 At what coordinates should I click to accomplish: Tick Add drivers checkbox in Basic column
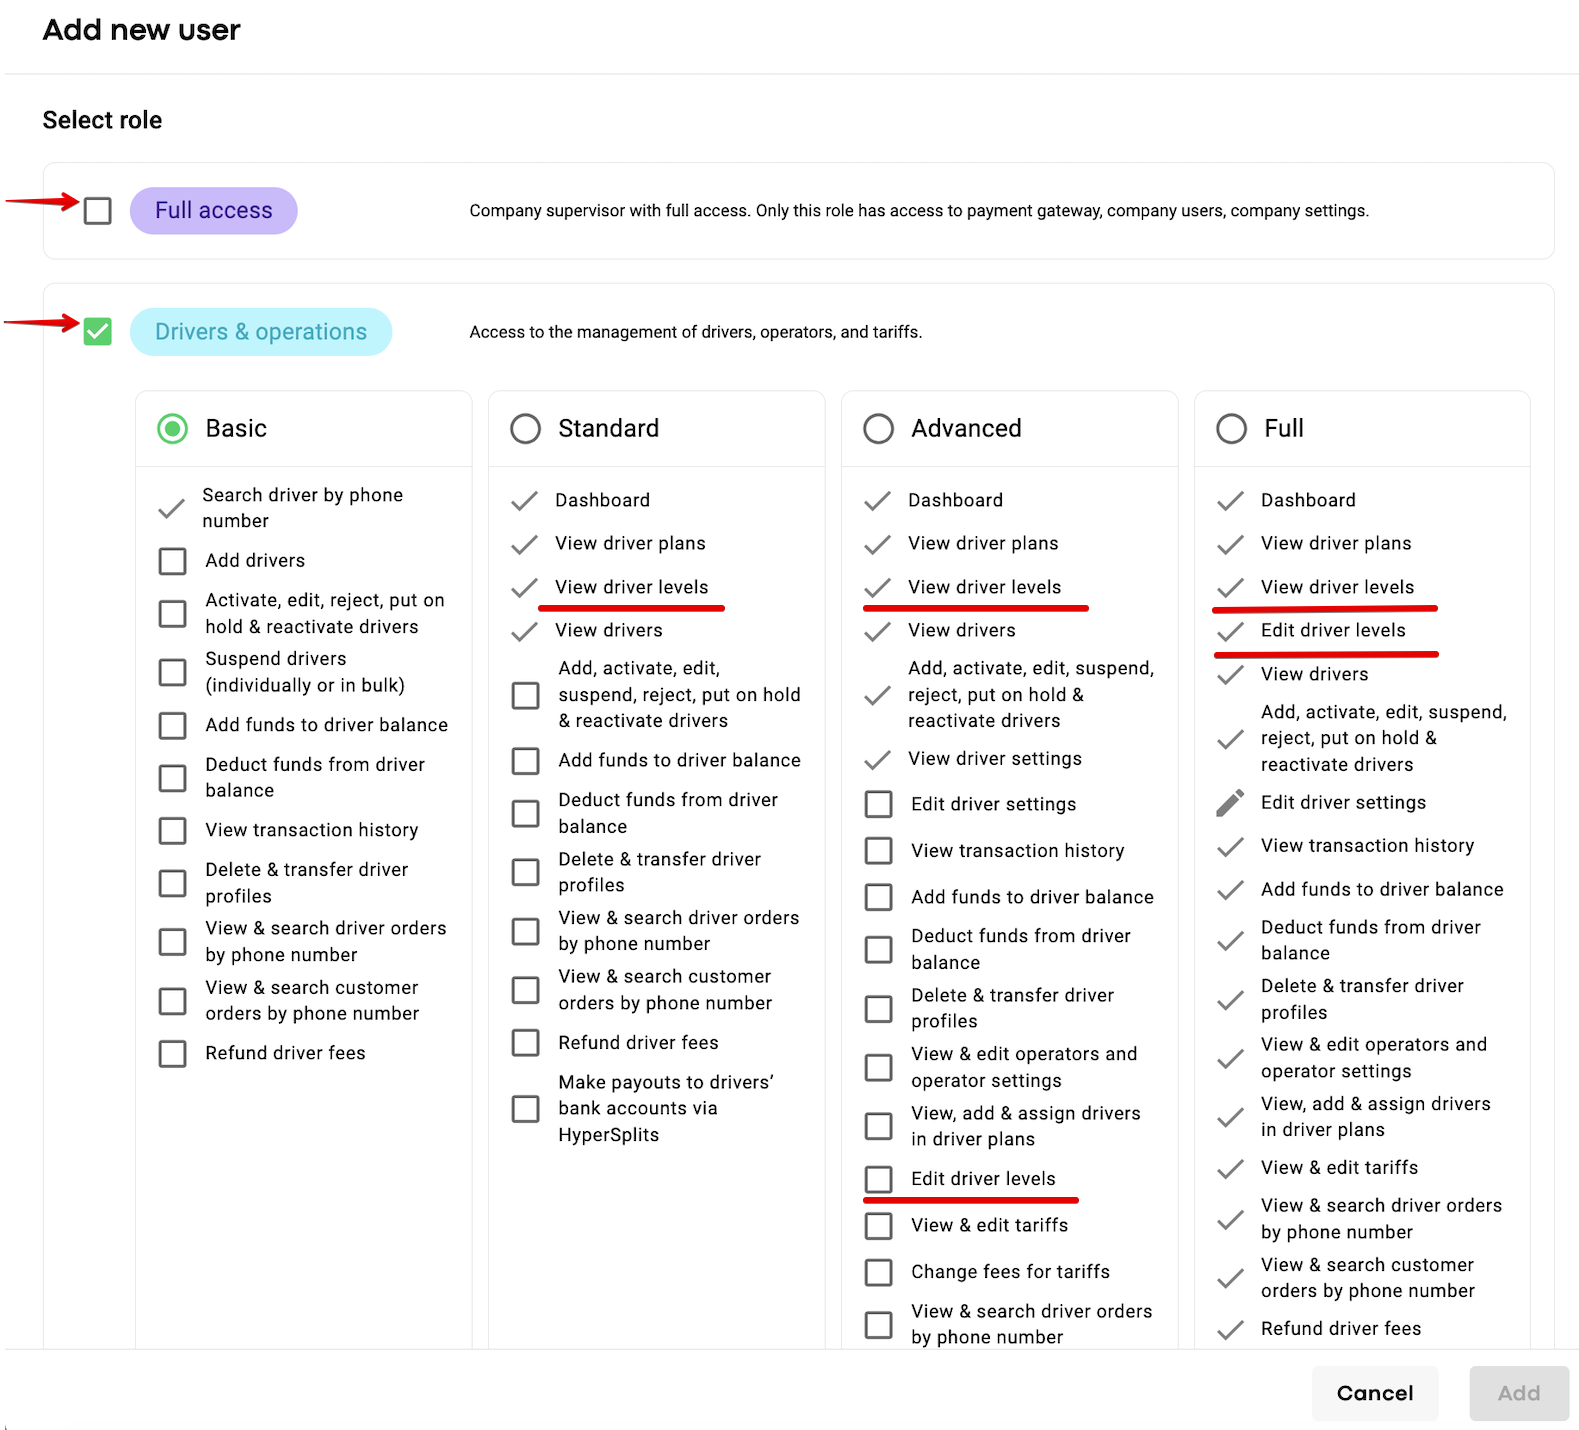[173, 561]
